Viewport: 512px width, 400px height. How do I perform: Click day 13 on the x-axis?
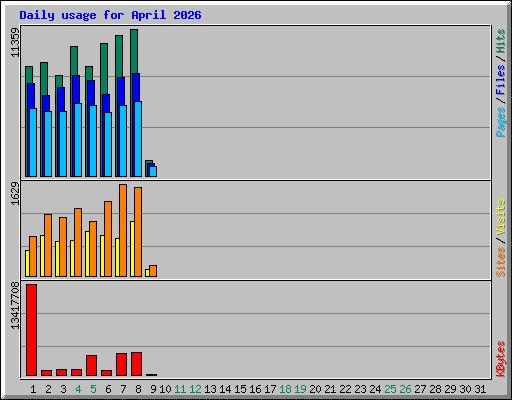coord(210,389)
